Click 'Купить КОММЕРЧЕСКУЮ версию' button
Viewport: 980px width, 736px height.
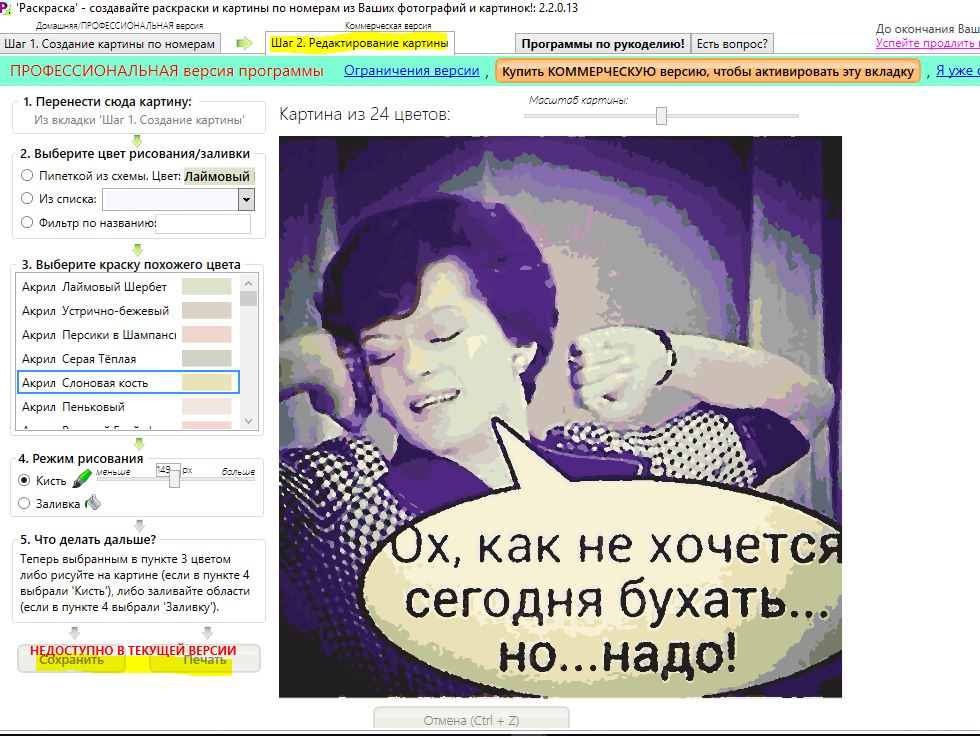pos(708,71)
